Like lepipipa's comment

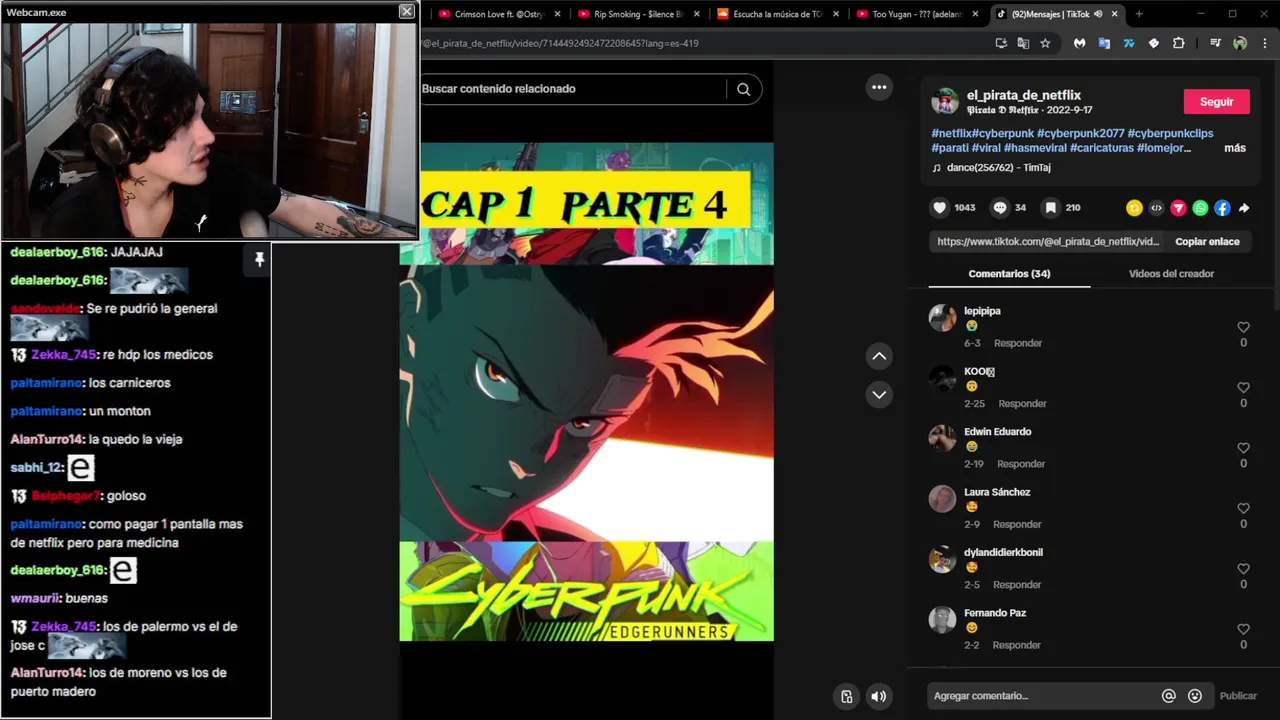coord(1243,327)
